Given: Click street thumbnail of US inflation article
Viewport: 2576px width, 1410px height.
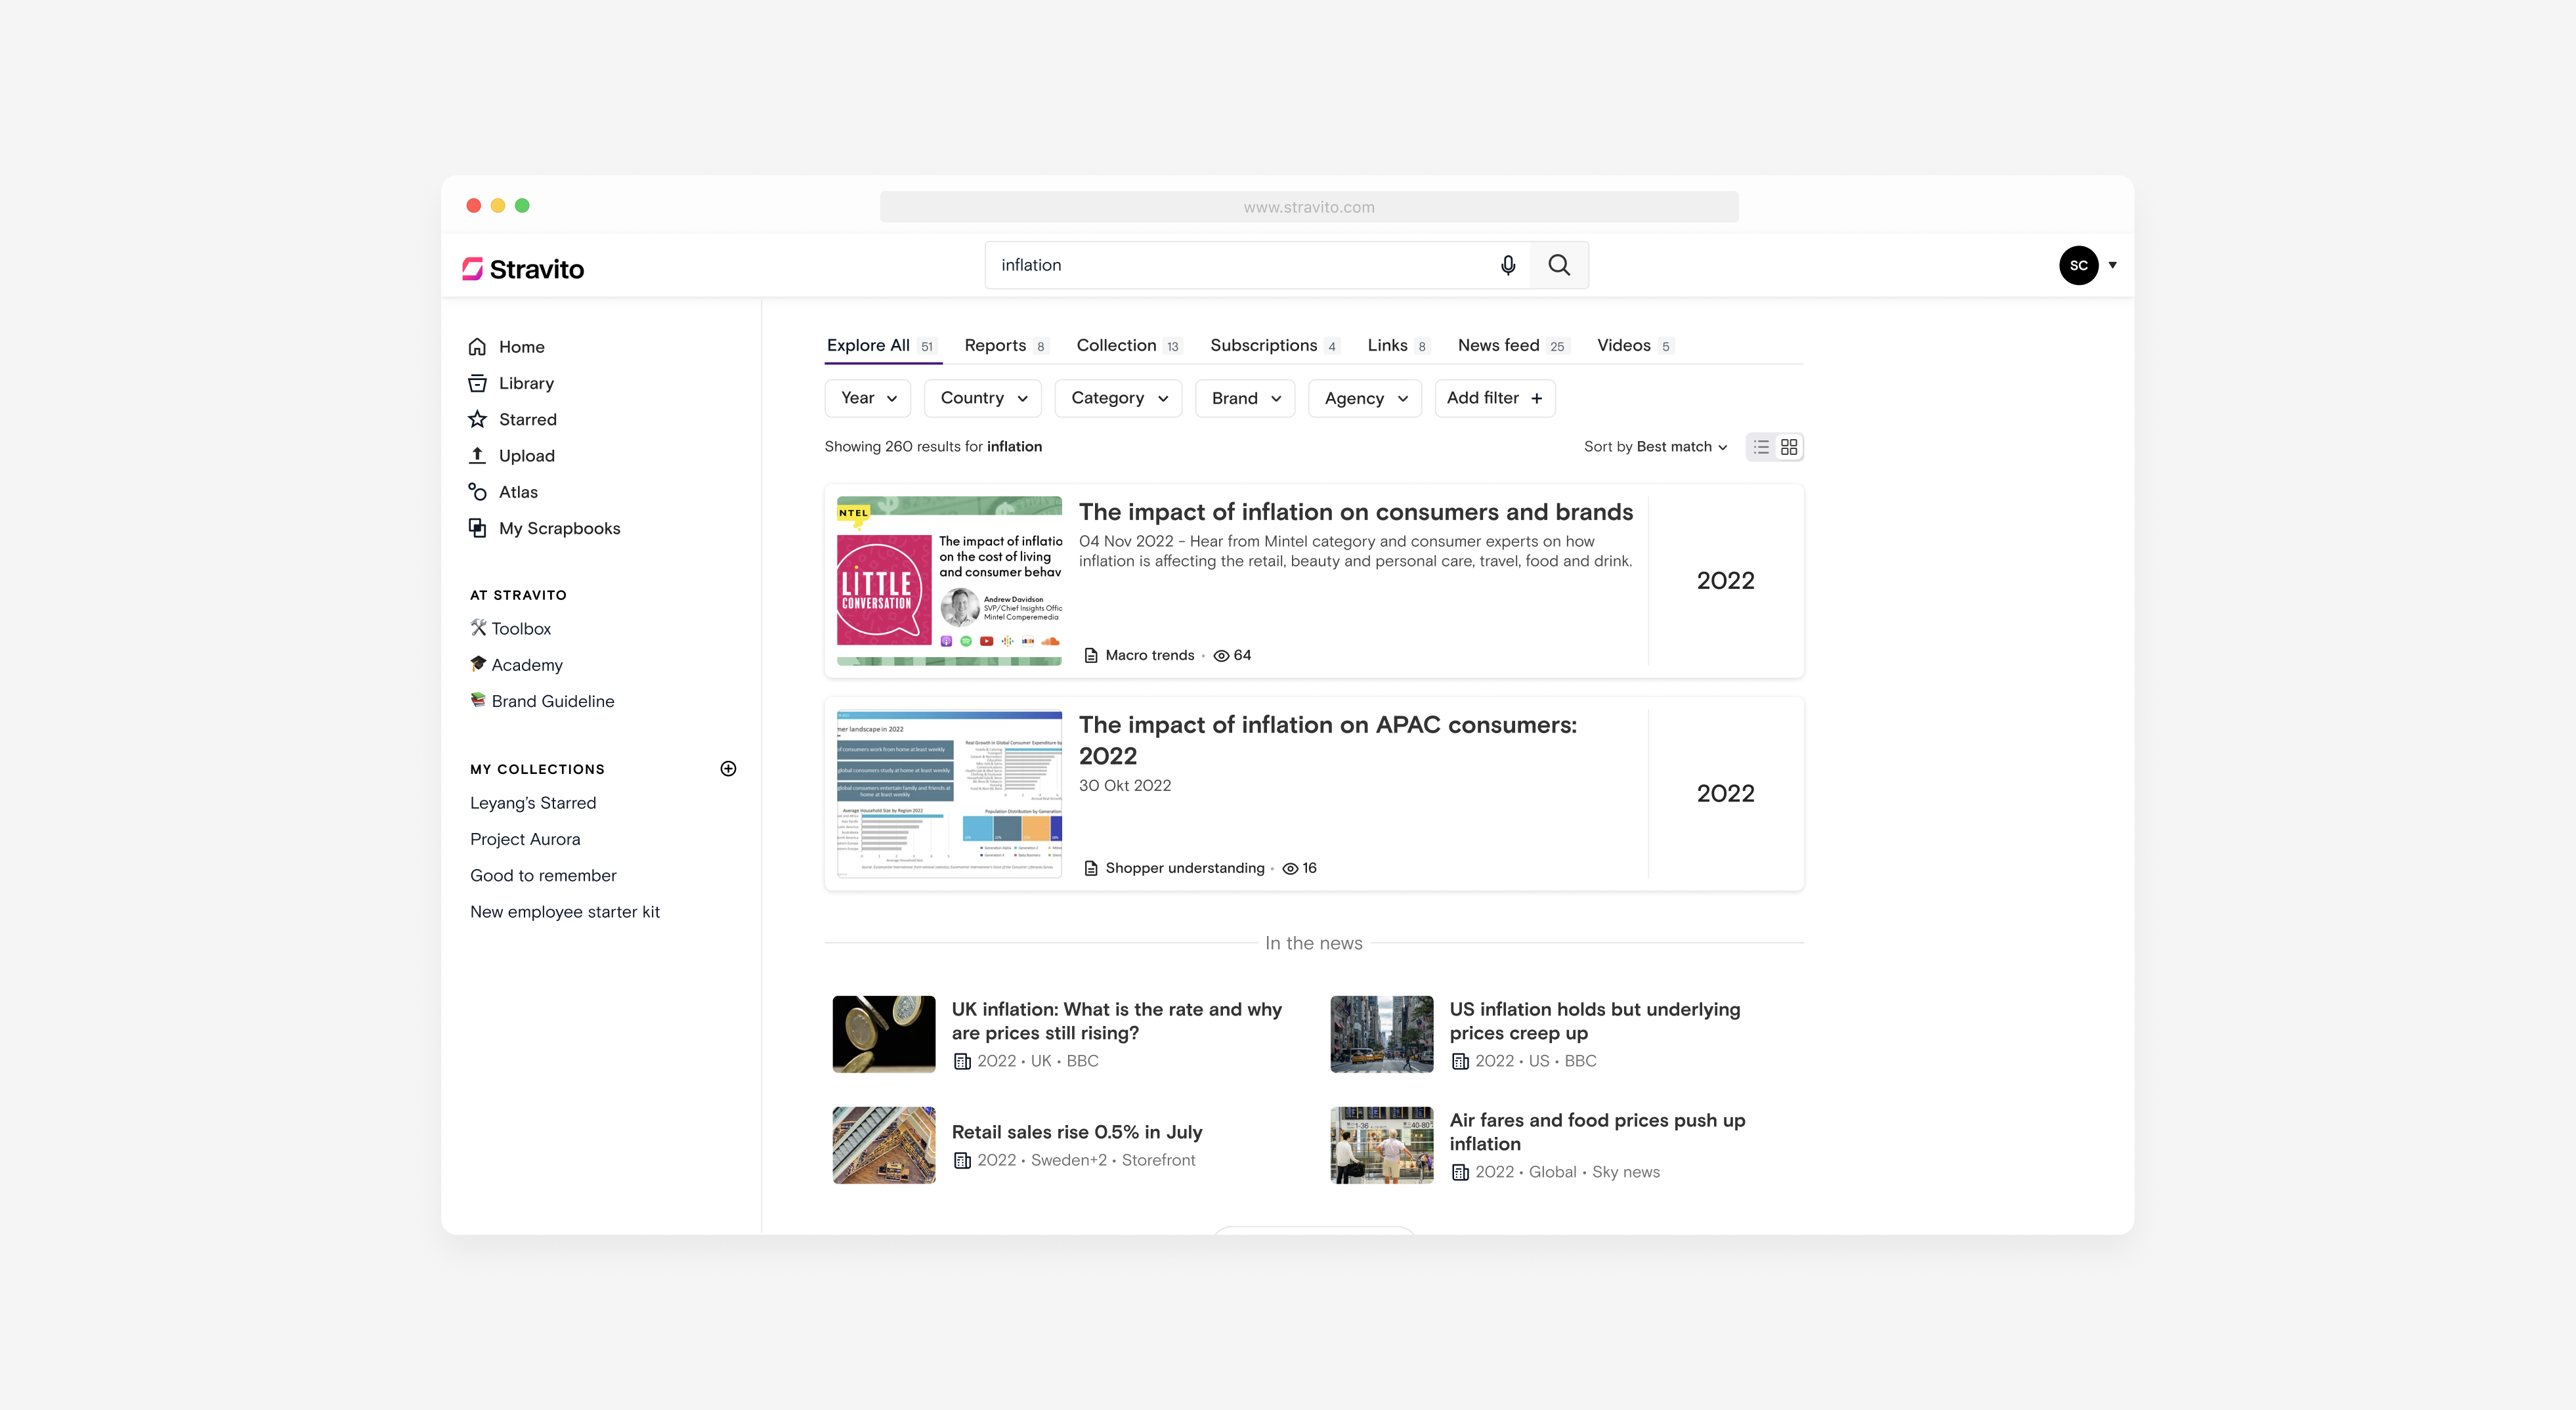Looking at the screenshot, I should [1382, 1034].
